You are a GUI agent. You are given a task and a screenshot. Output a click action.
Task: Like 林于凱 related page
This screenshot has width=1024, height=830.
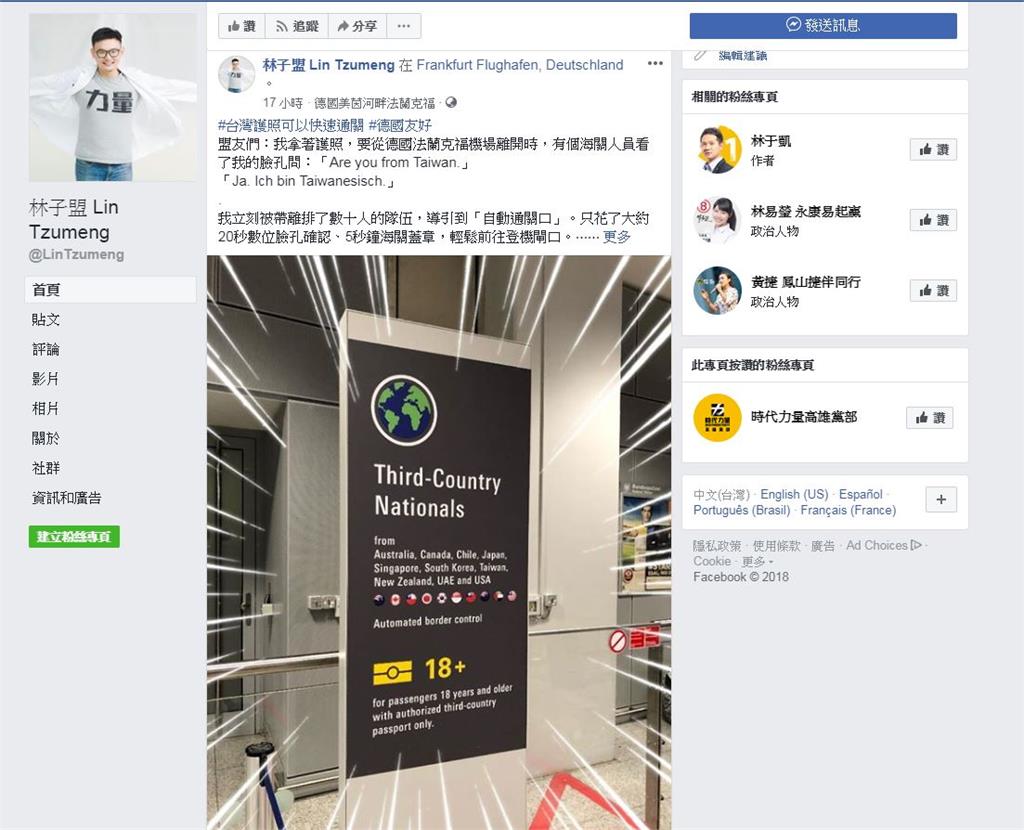pos(933,150)
